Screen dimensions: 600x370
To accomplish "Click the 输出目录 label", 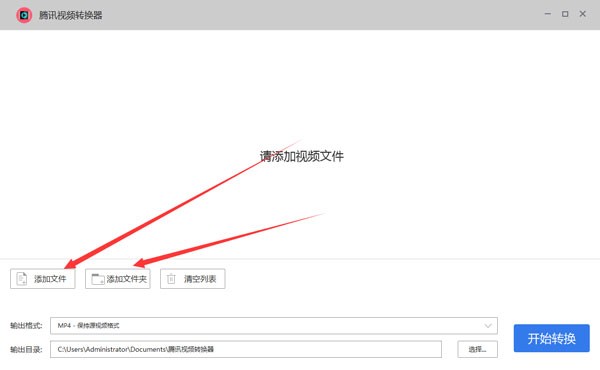I will 26,349.
